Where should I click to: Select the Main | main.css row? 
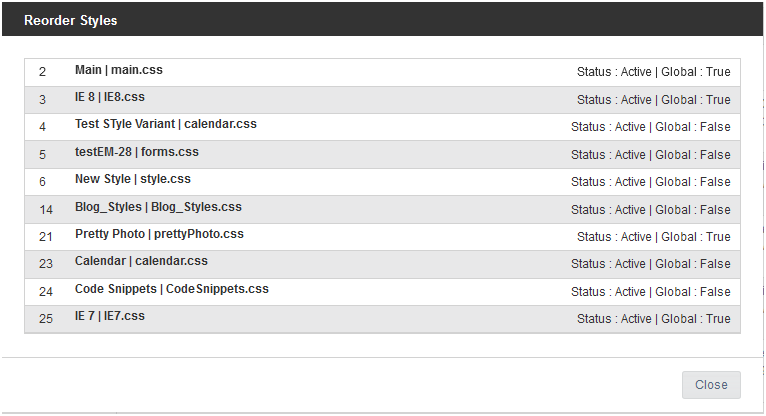tap(119, 71)
